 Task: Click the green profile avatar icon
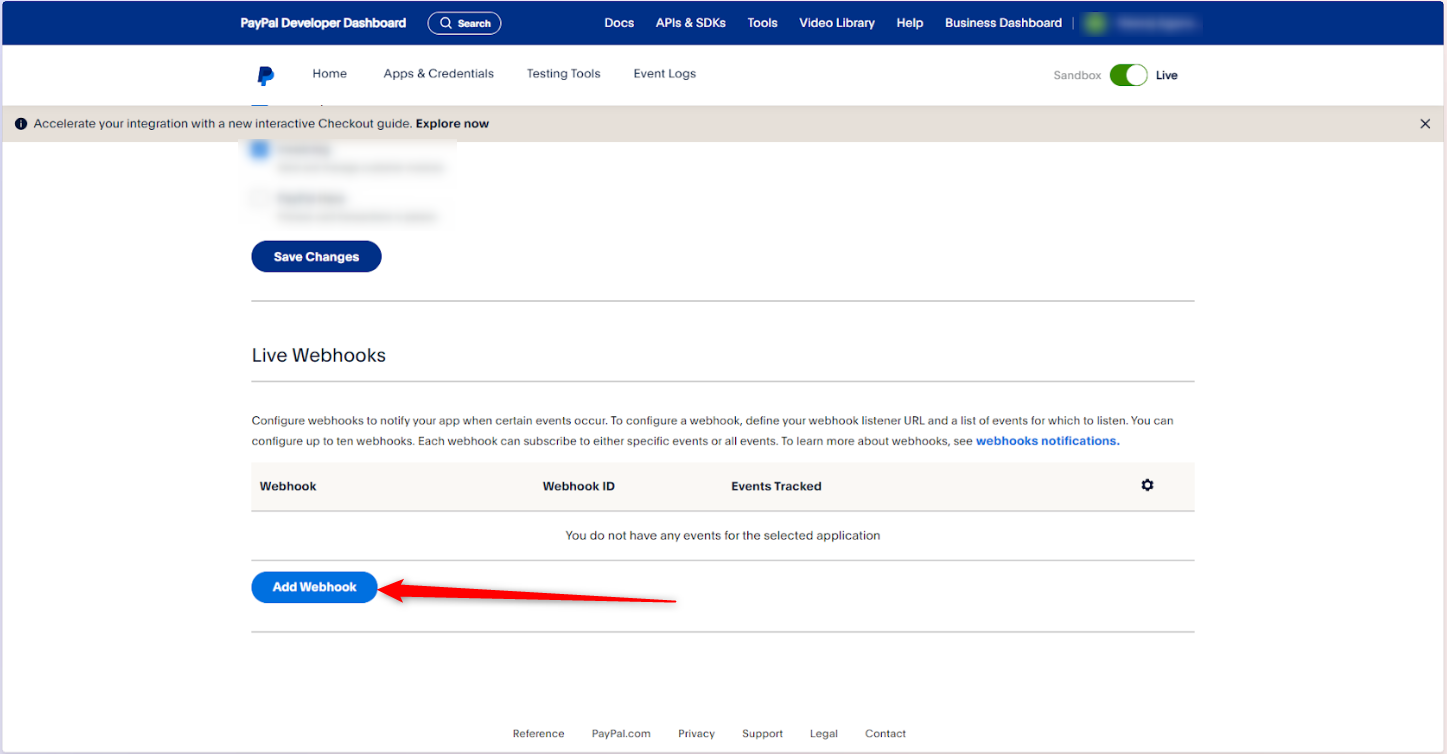(1096, 23)
